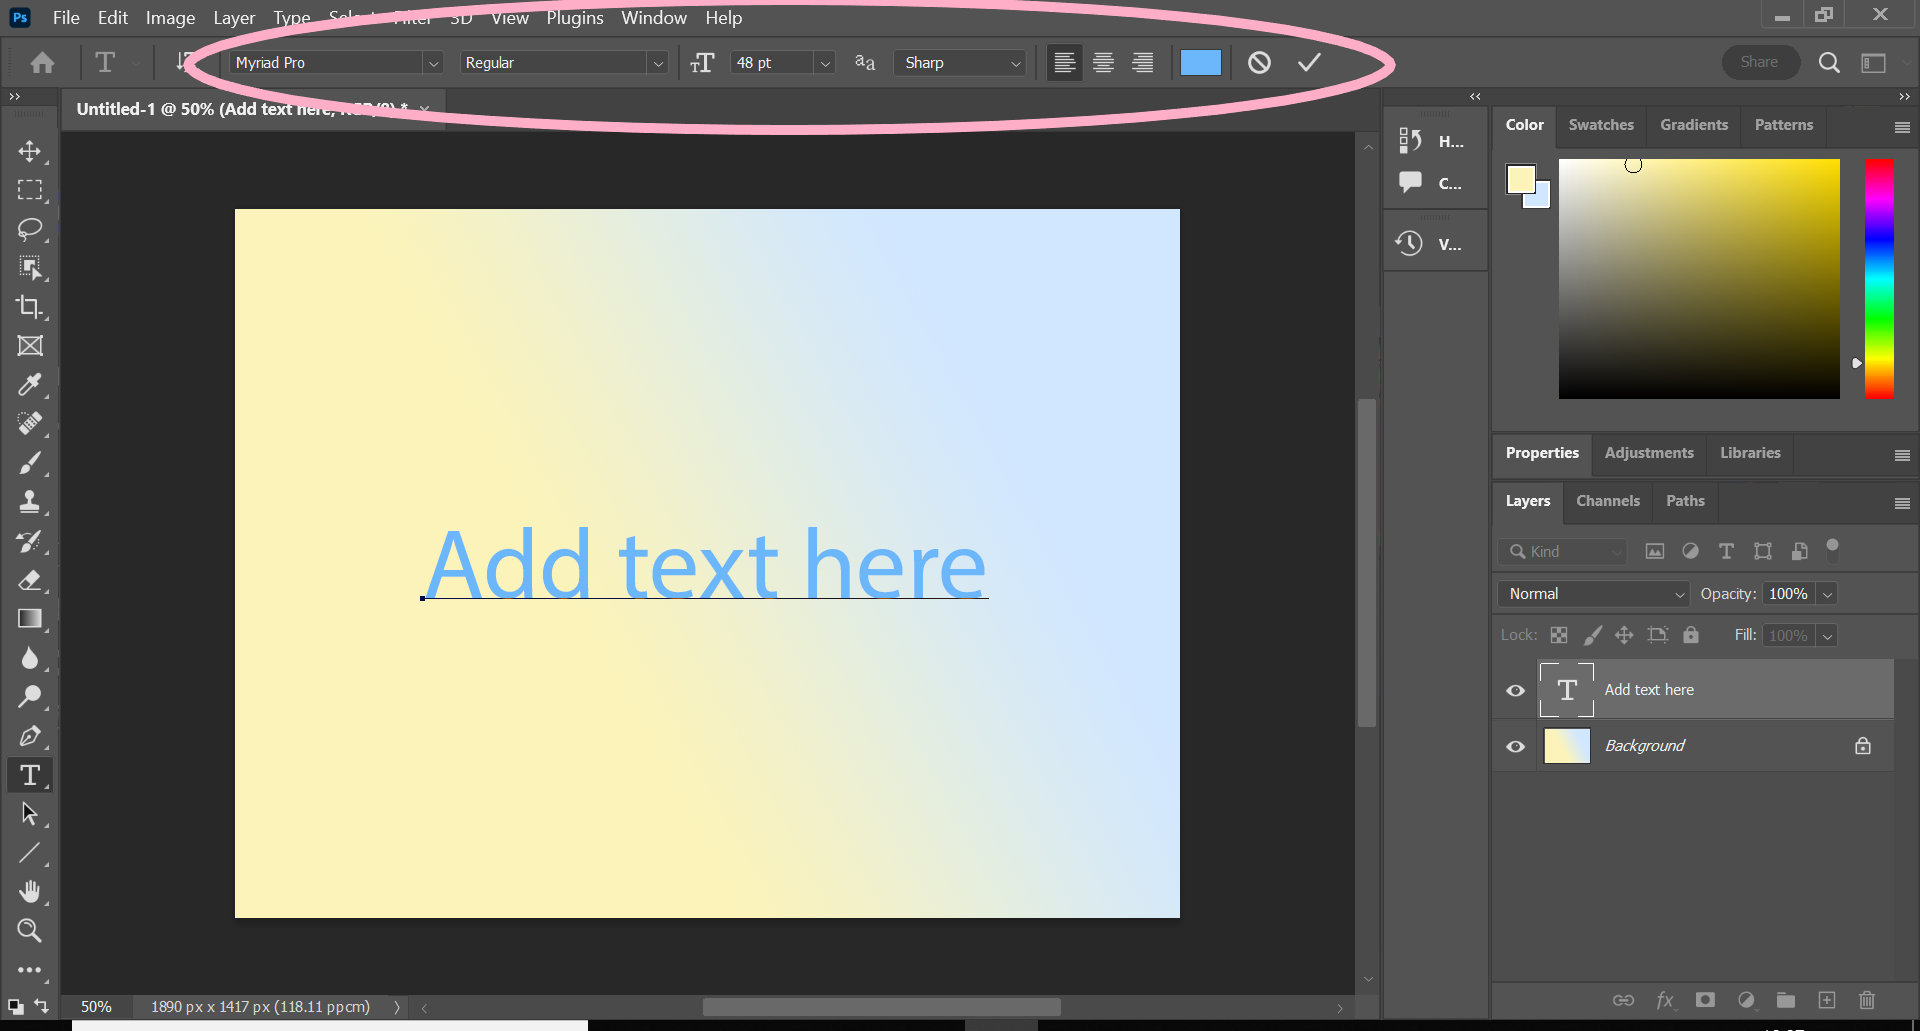Open the 48 pt font size dropdown
Viewport: 1920px width, 1031px height.
pos(825,63)
